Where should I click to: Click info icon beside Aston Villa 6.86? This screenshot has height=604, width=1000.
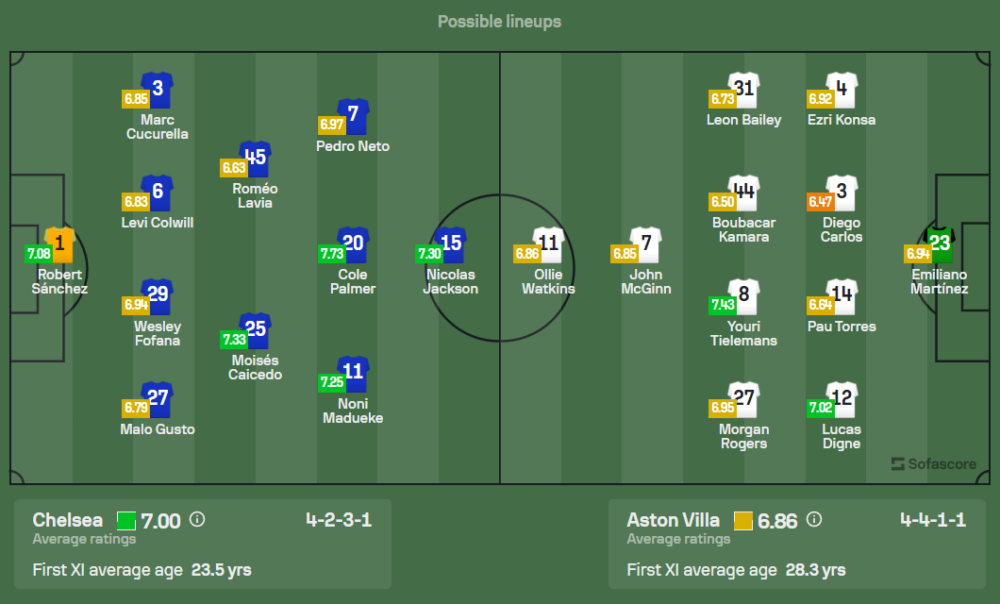814,520
